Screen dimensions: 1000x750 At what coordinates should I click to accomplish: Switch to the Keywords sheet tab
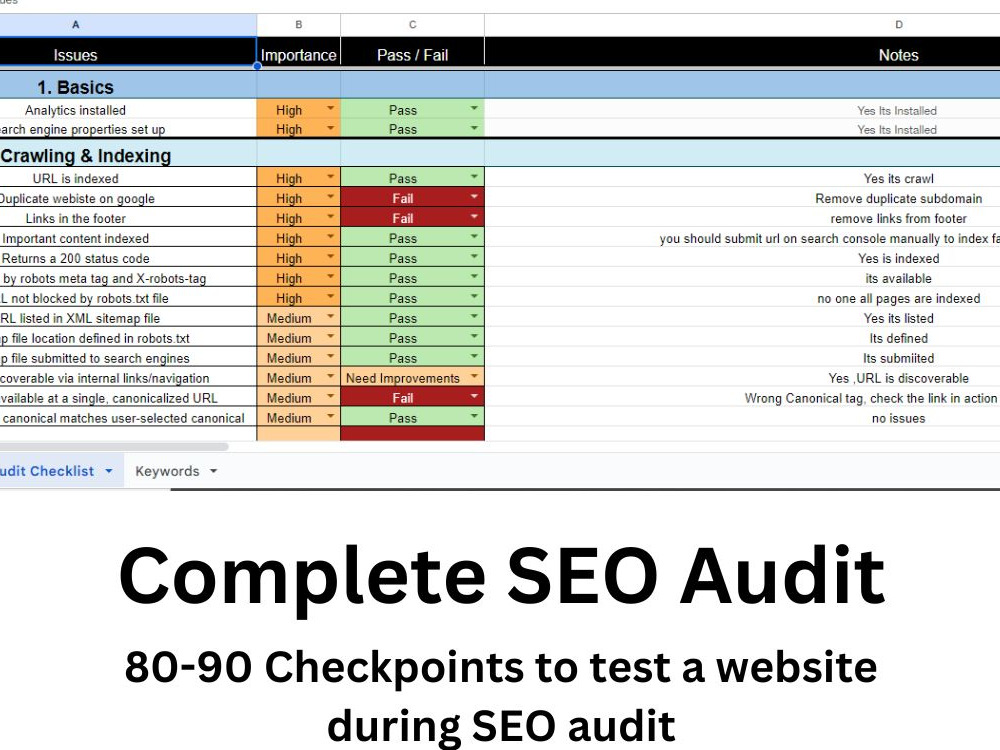click(x=167, y=471)
